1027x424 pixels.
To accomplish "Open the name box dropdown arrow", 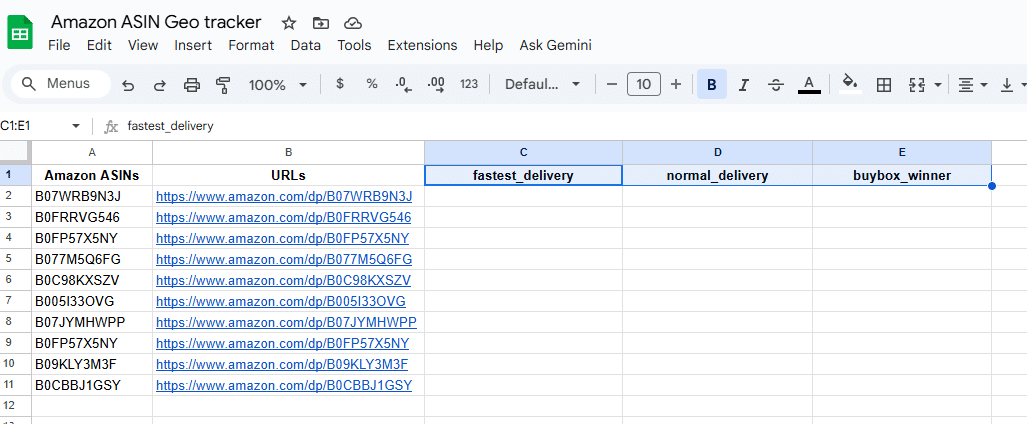I will click(x=76, y=126).
